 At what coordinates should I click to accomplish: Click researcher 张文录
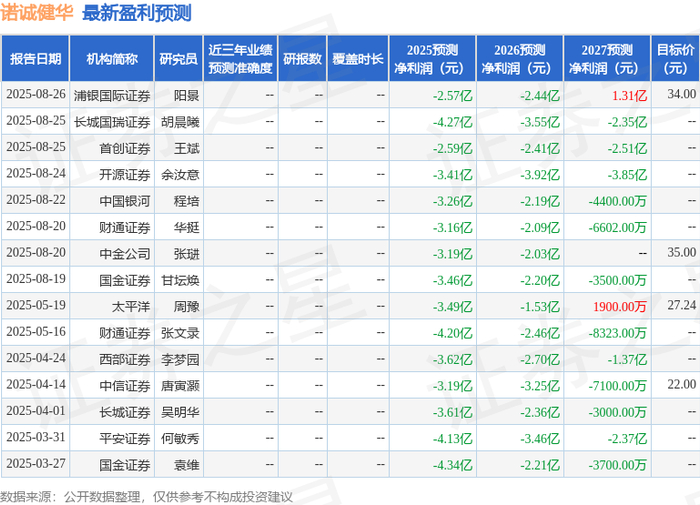point(180,333)
